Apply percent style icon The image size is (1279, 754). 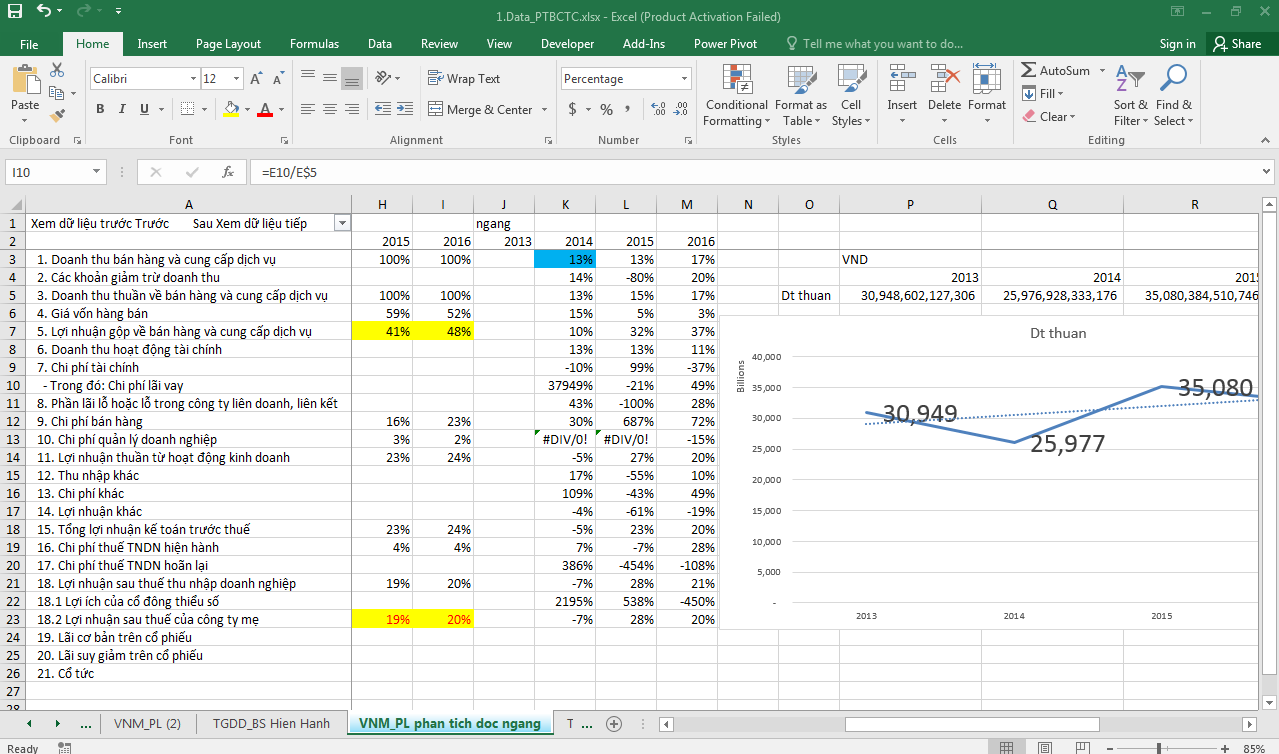click(606, 109)
